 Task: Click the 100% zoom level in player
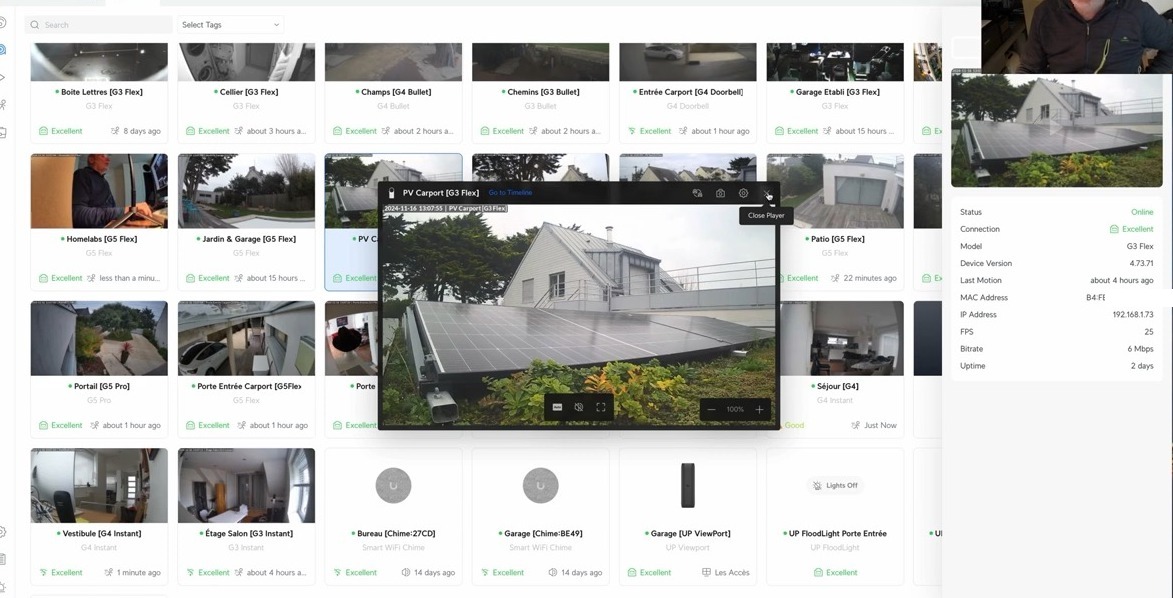tap(735, 409)
